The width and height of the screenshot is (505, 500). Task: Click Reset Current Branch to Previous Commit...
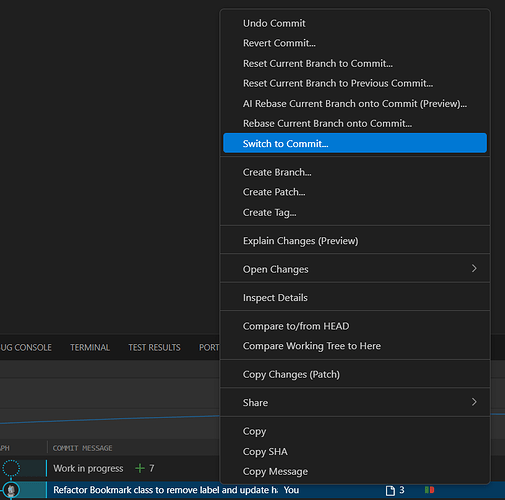(355, 83)
